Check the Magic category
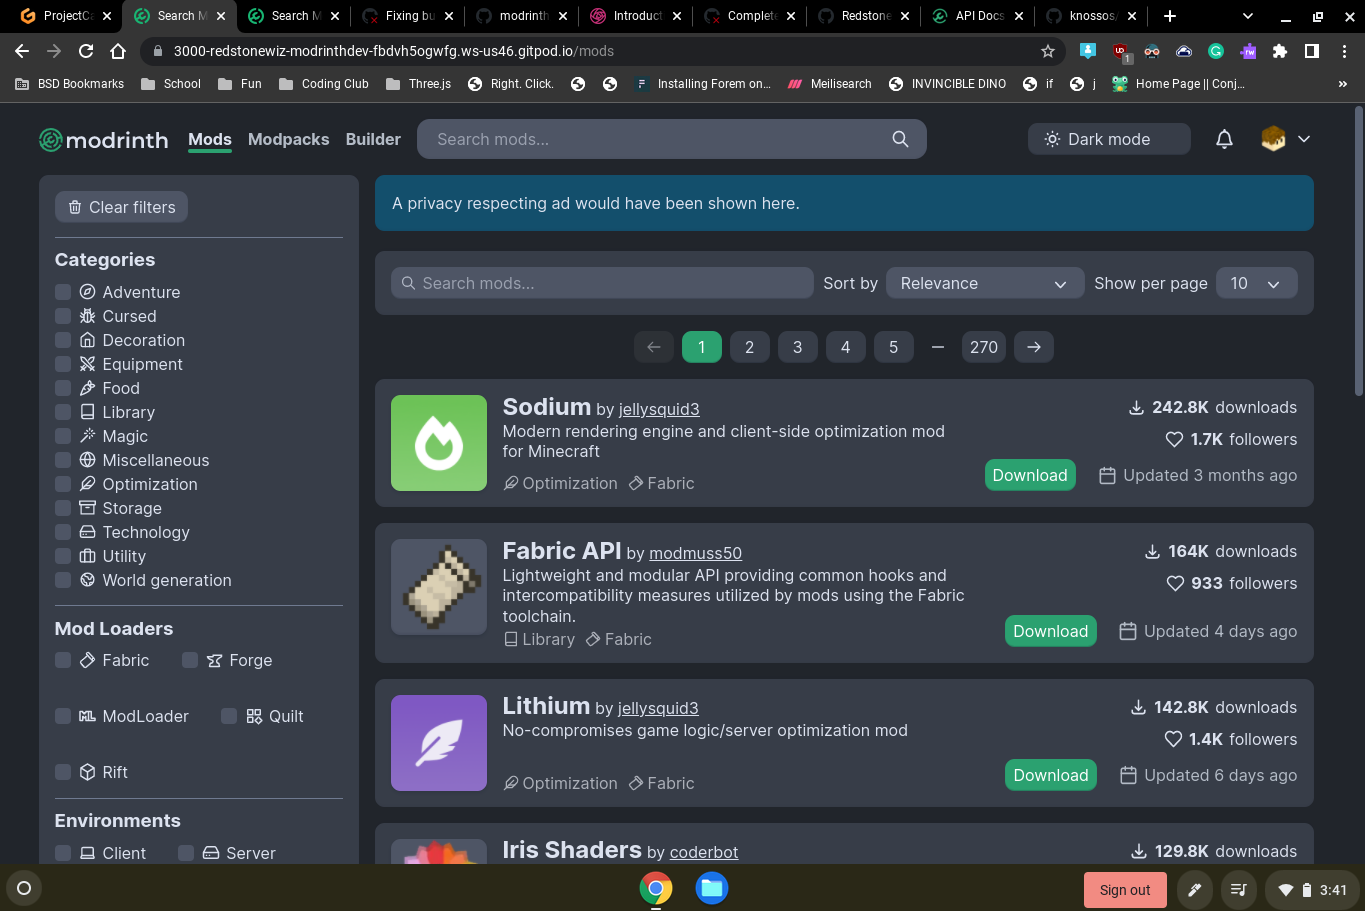Screen dimensions: 1365x911 [63, 436]
